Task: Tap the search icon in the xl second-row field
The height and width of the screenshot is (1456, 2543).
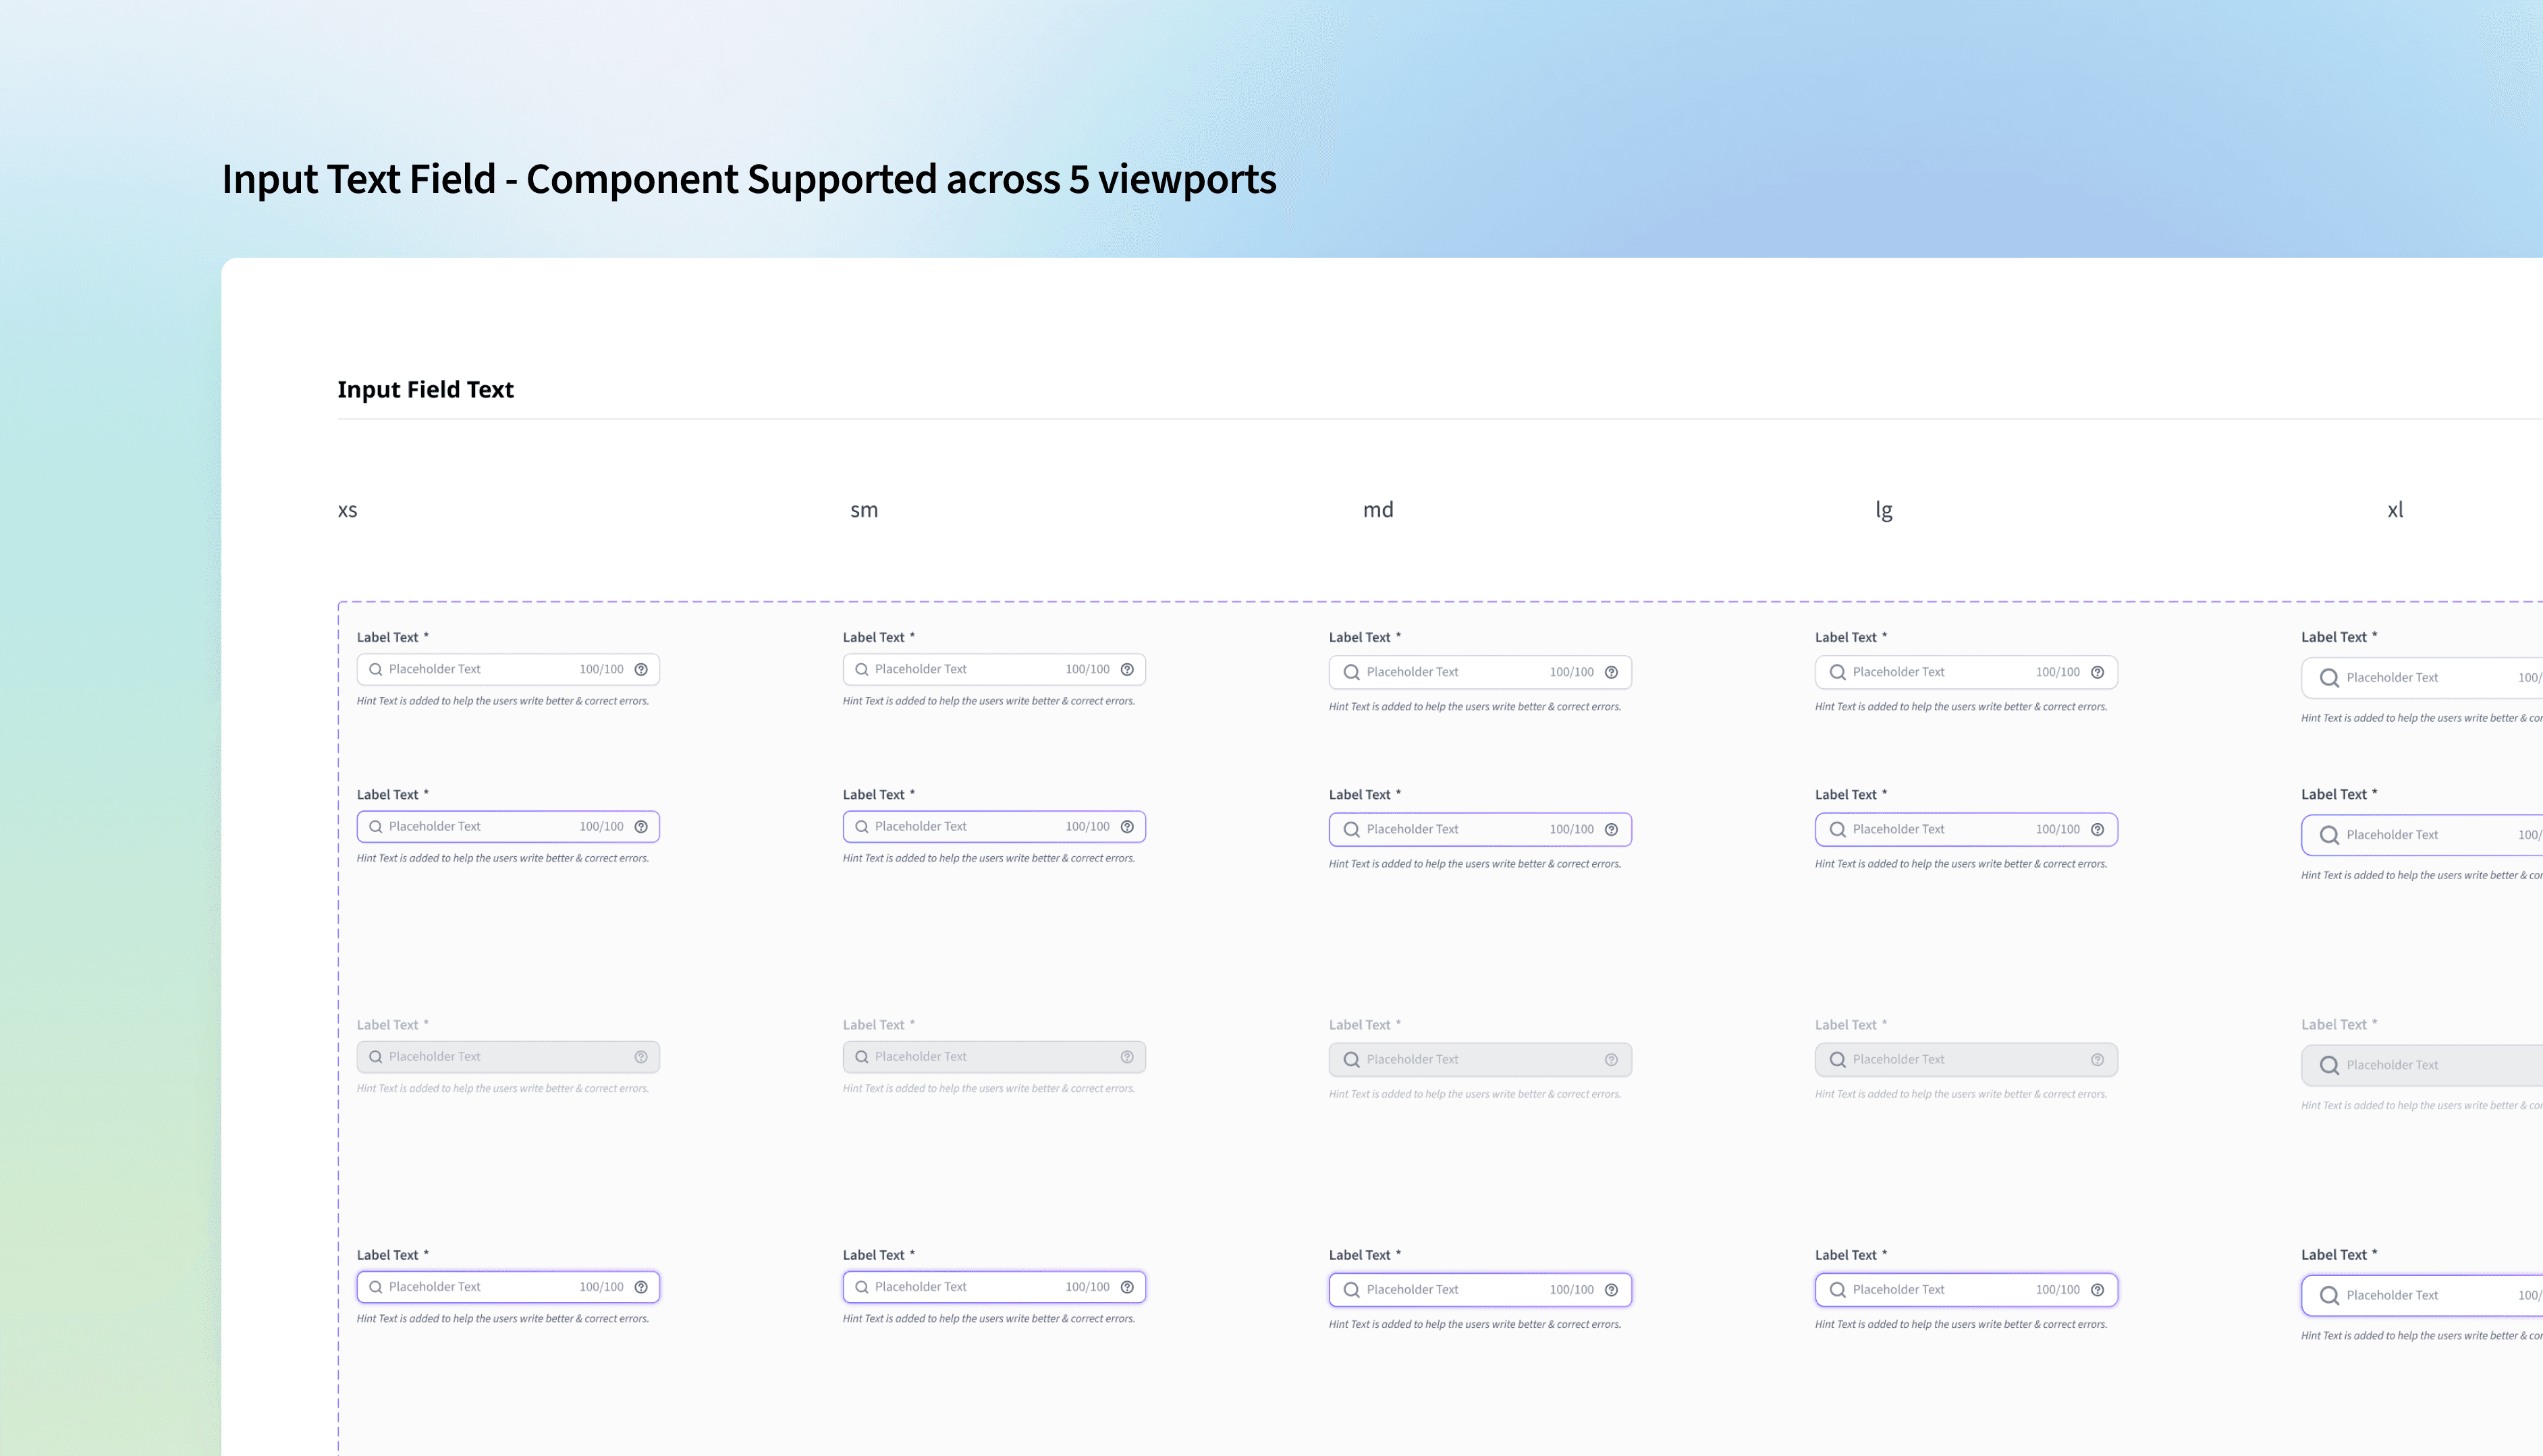Action: (2329, 835)
